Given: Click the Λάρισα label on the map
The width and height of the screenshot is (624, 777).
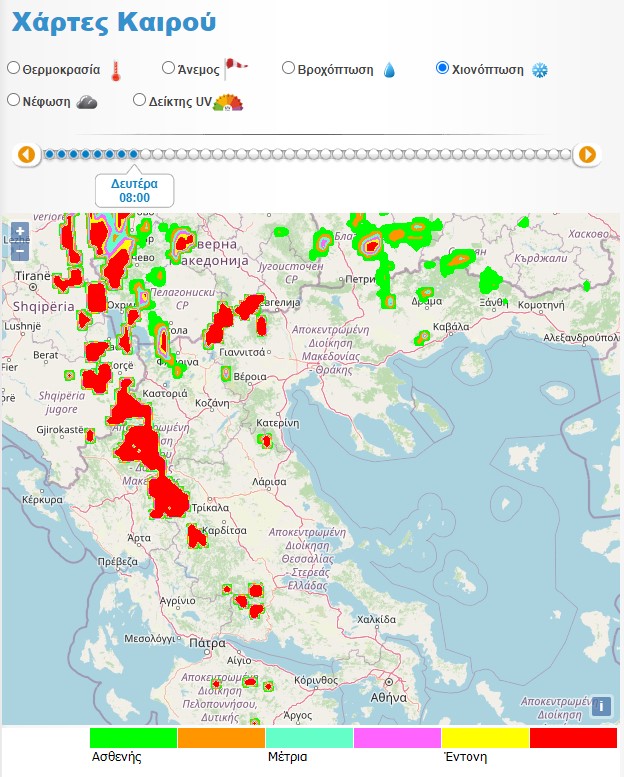Looking at the screenshot, I should click(269, 481).
